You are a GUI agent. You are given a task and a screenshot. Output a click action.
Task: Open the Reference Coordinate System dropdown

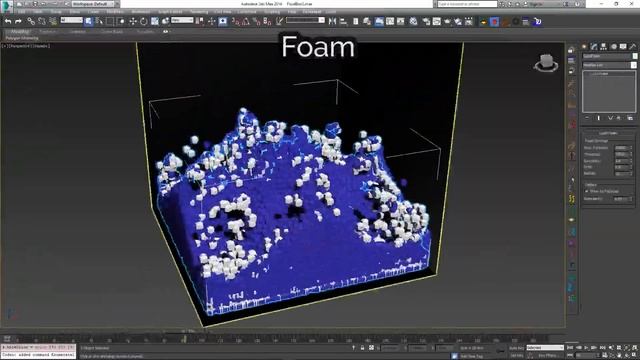tap(182, 20)
